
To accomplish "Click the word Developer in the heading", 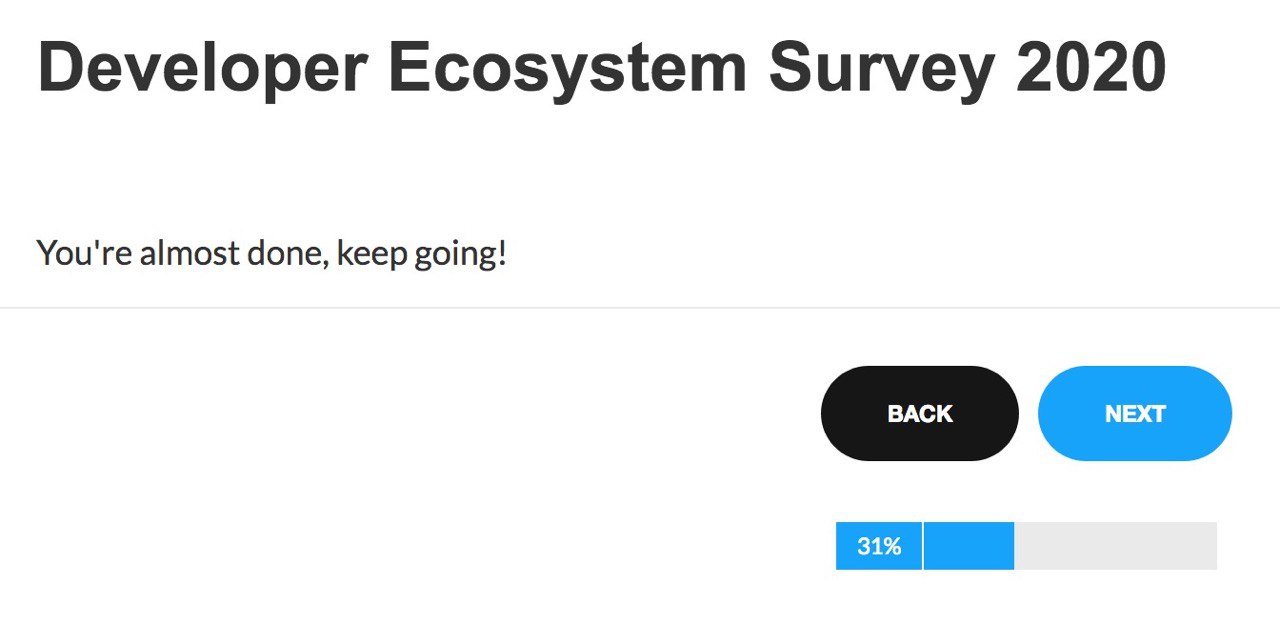I will [x=202, y=71].
